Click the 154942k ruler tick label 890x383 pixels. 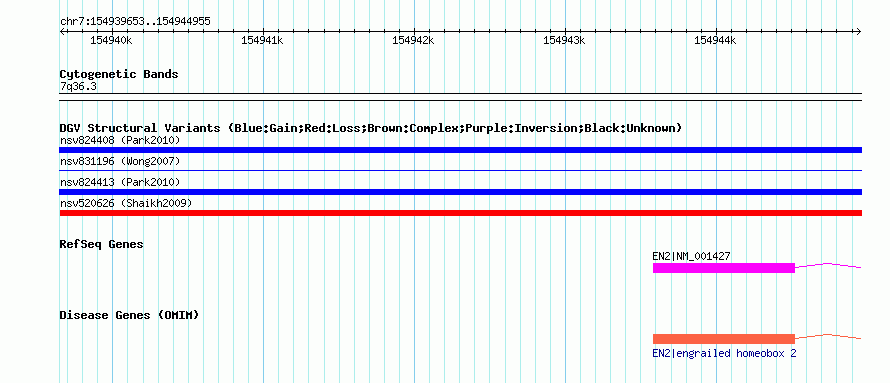413,40
